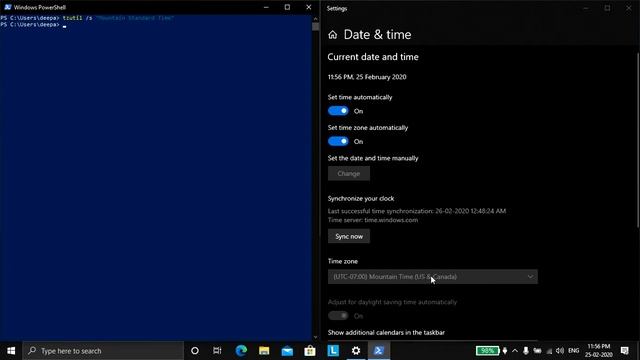Click the blue L app taskbar icon

pos(333,351)
